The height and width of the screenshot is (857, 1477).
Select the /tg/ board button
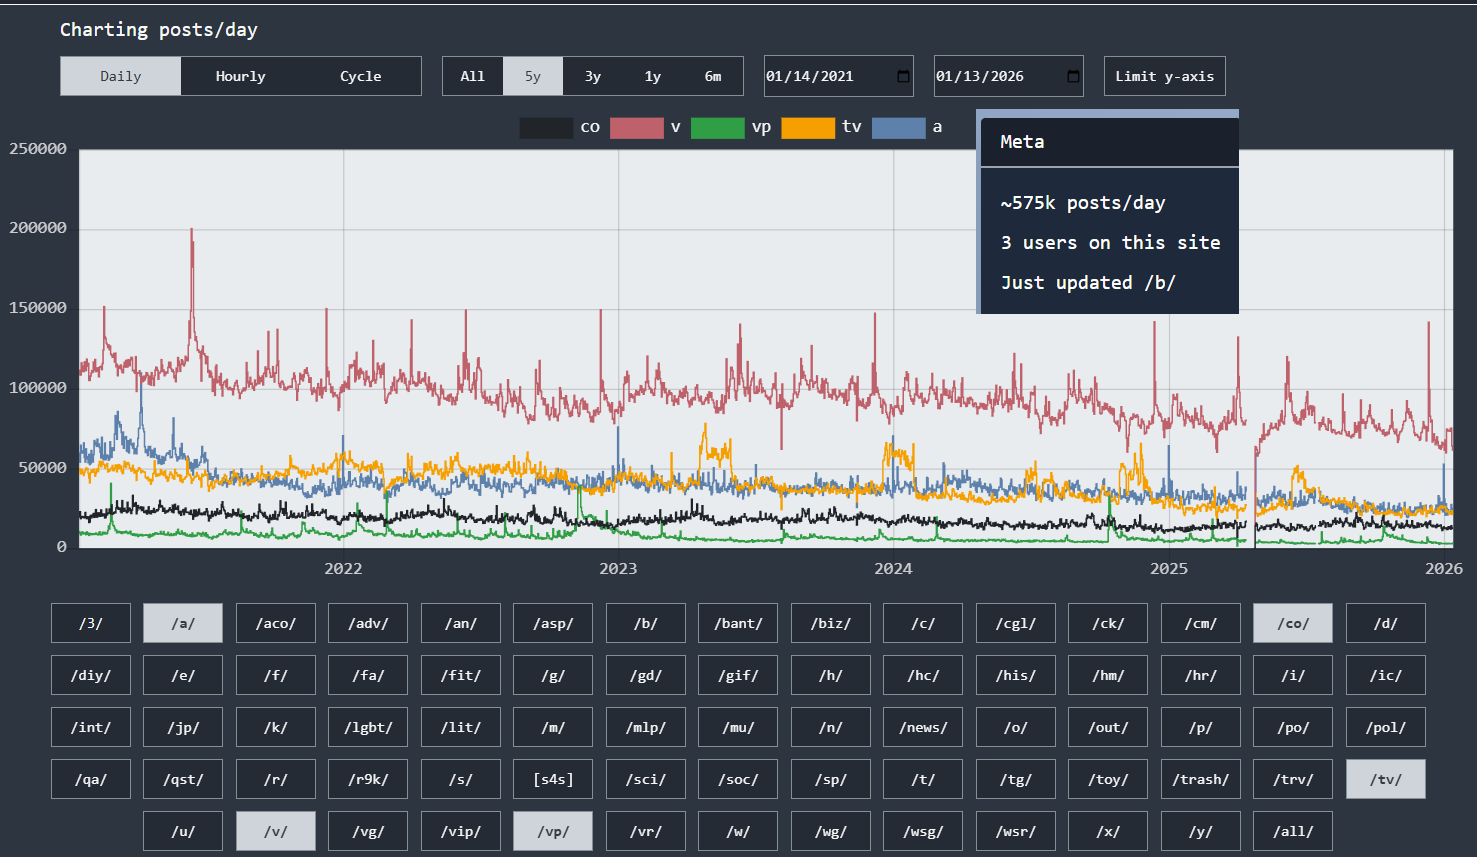click(x=1016, y=779)
